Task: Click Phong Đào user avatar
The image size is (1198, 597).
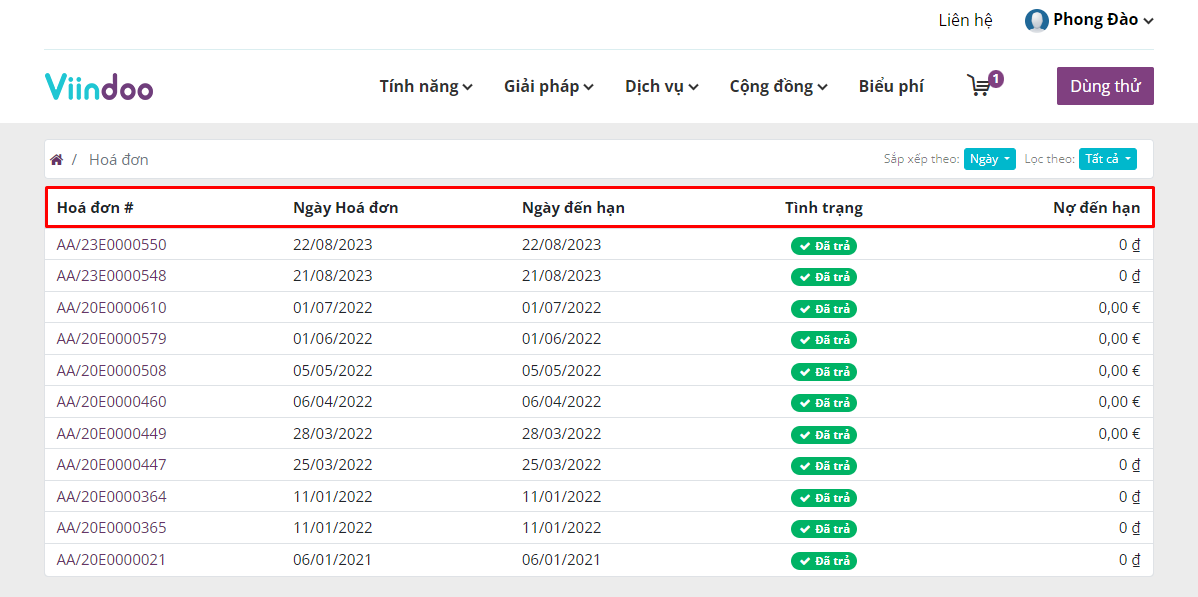Action: tap(1036, 21)
